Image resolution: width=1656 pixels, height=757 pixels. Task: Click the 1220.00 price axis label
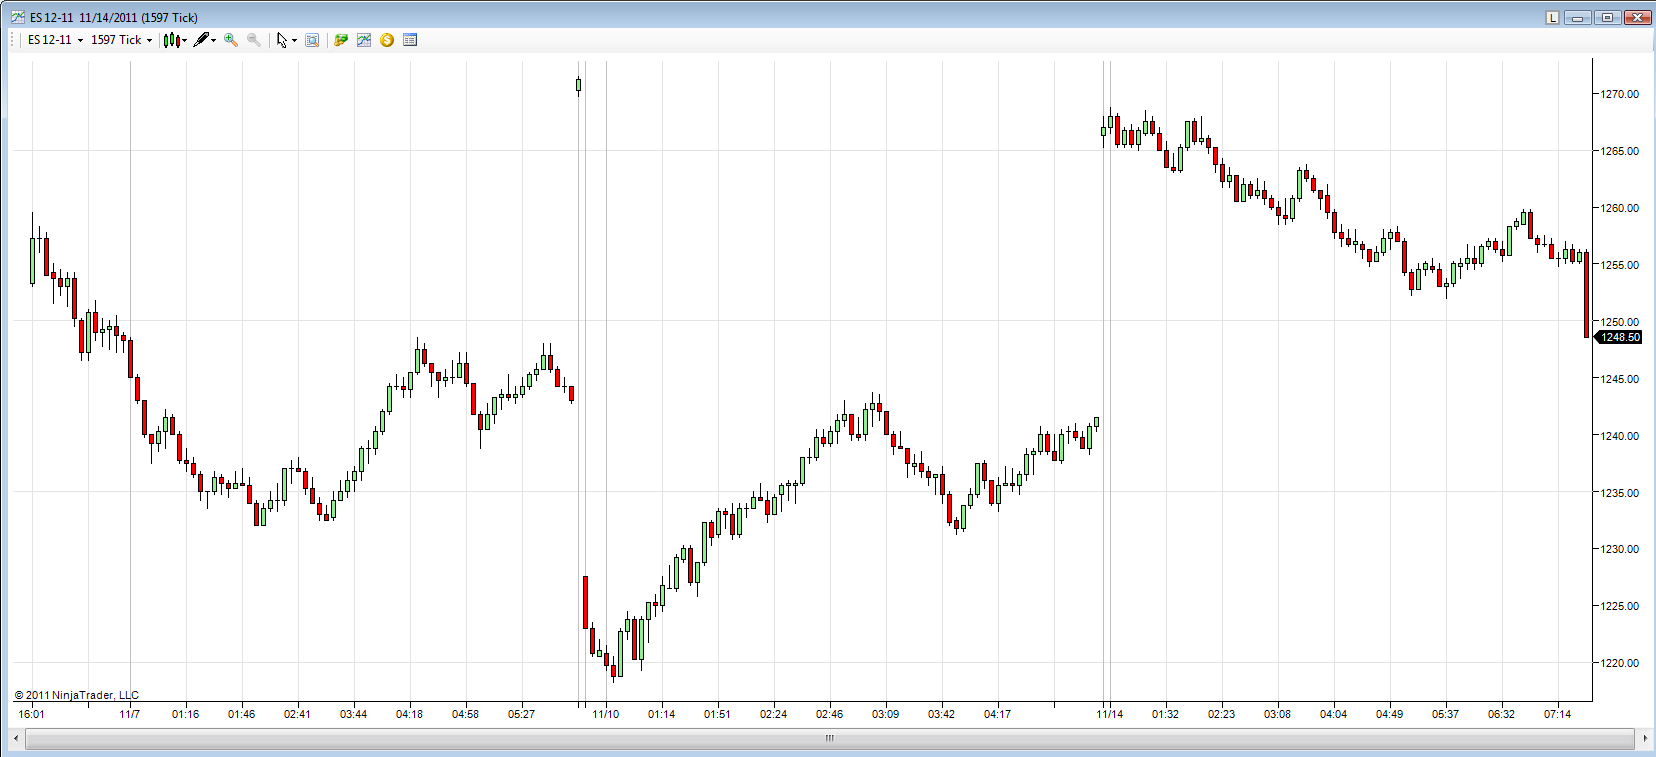(x=1620, y=663)
